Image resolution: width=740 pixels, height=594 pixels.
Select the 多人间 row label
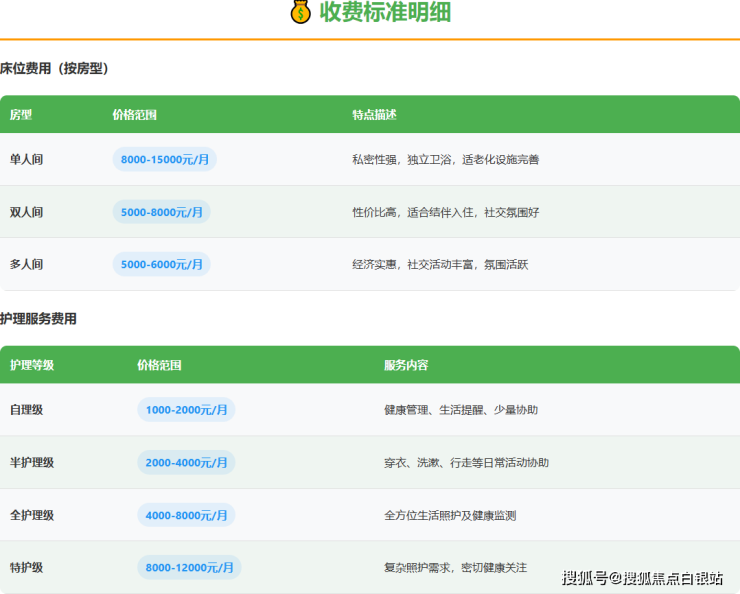click(x=26, y=265)
